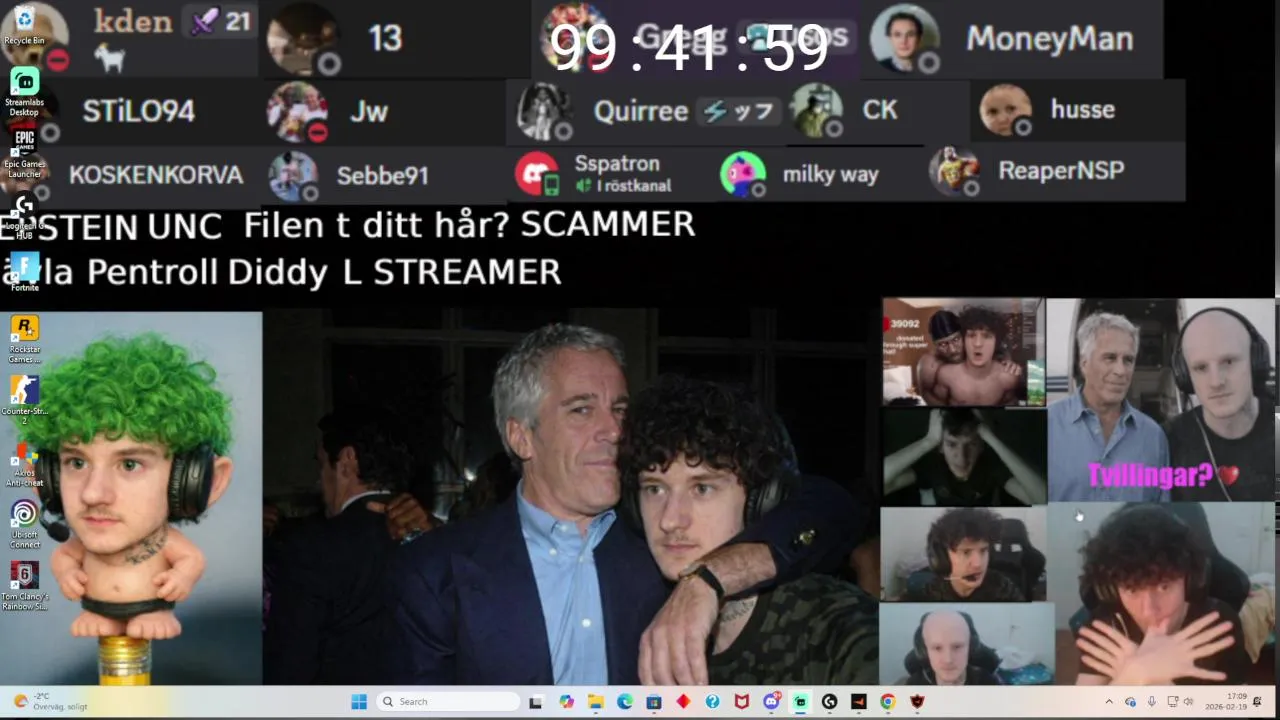
Task: Open the notification bell in the tray
Action: pos(1257,702)
